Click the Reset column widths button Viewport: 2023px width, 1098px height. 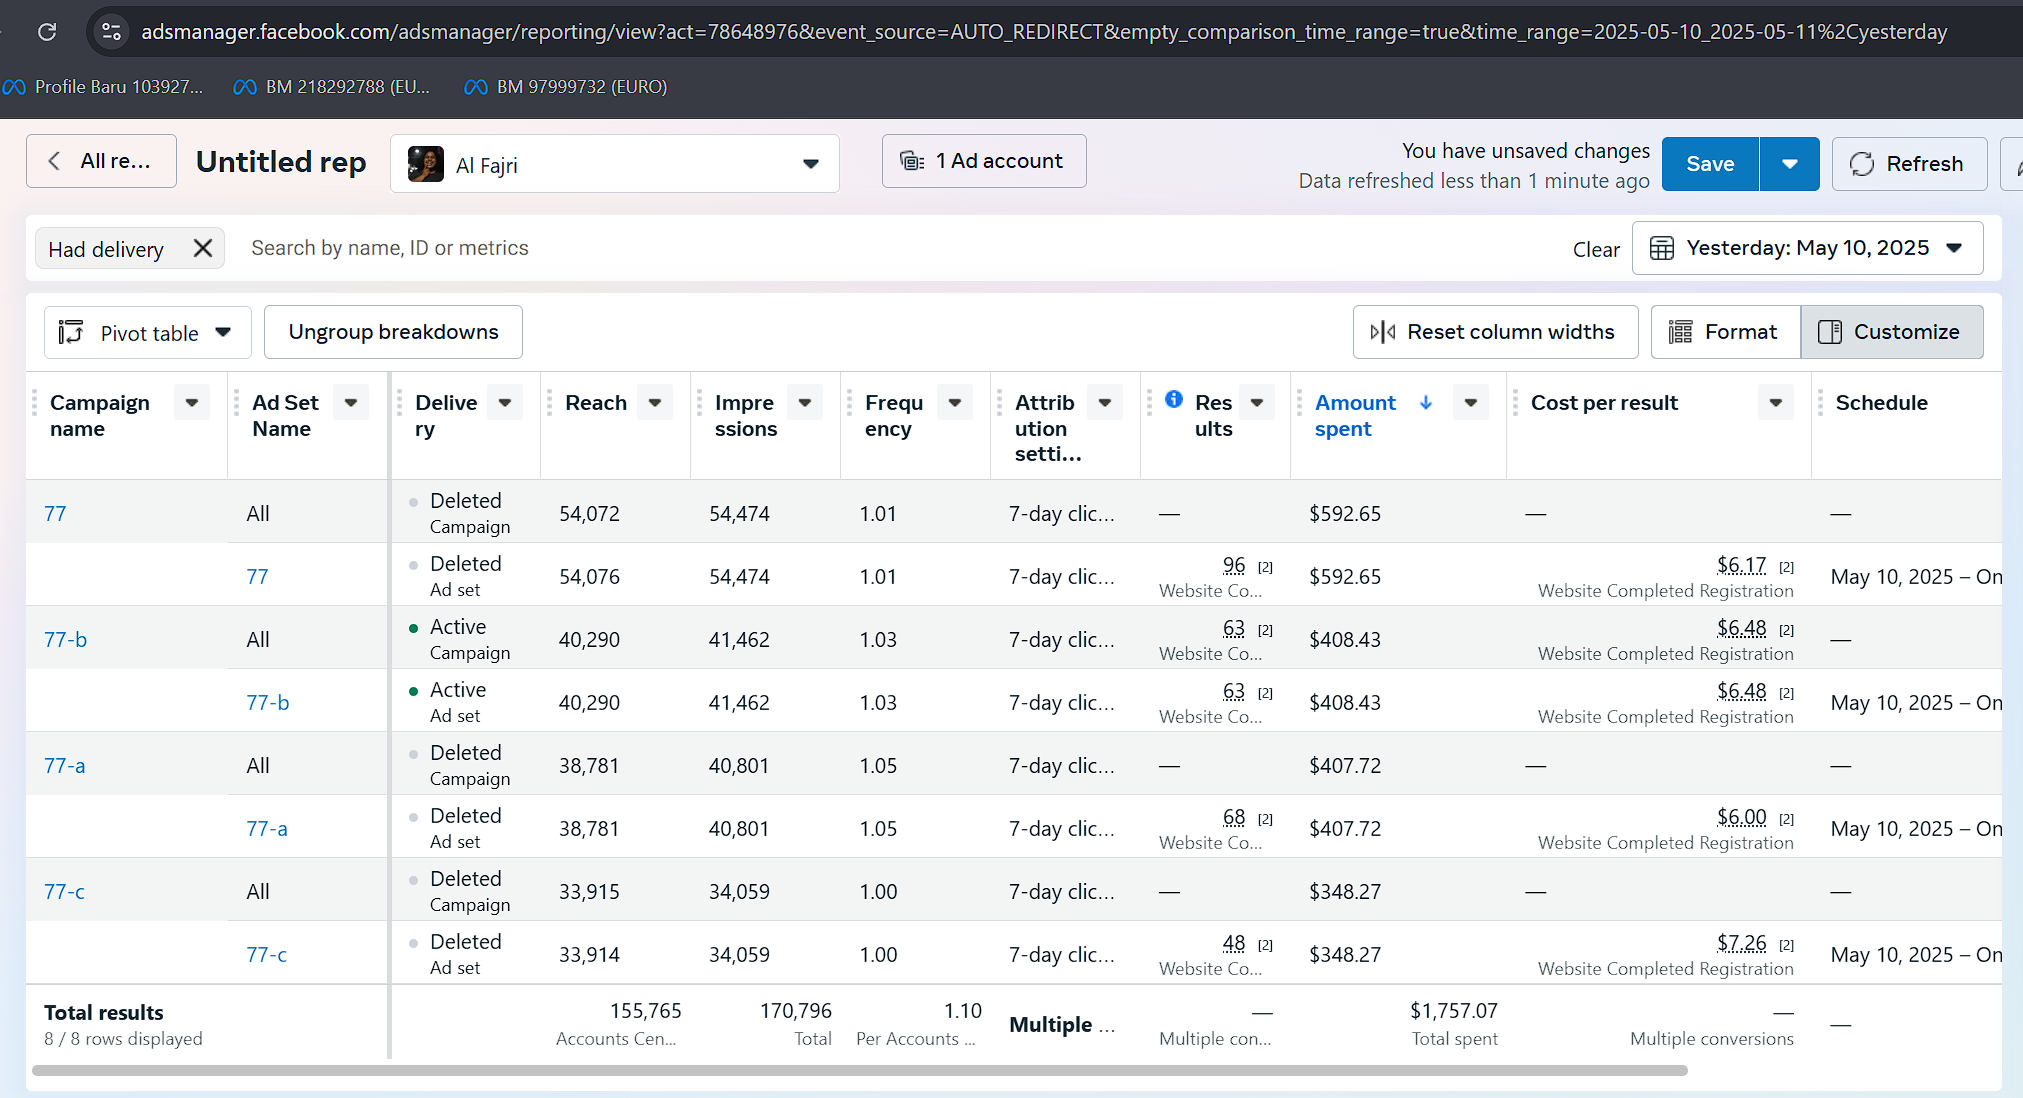click(1495, 332)
